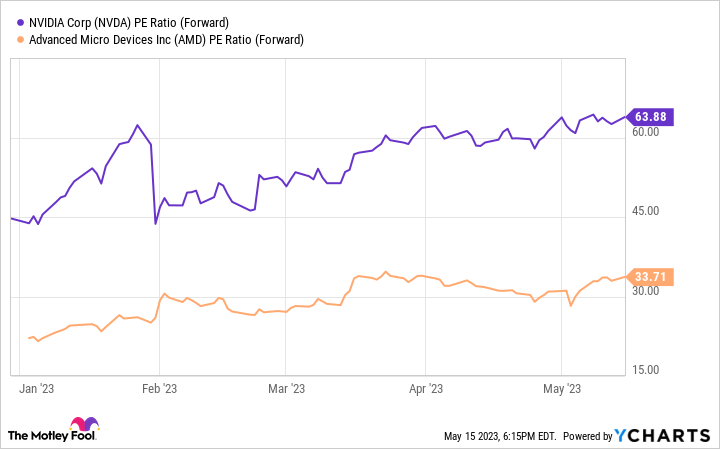
Task: Click the Apr '23 axis label
Action: pyautogui.click(x=427, y=387)
